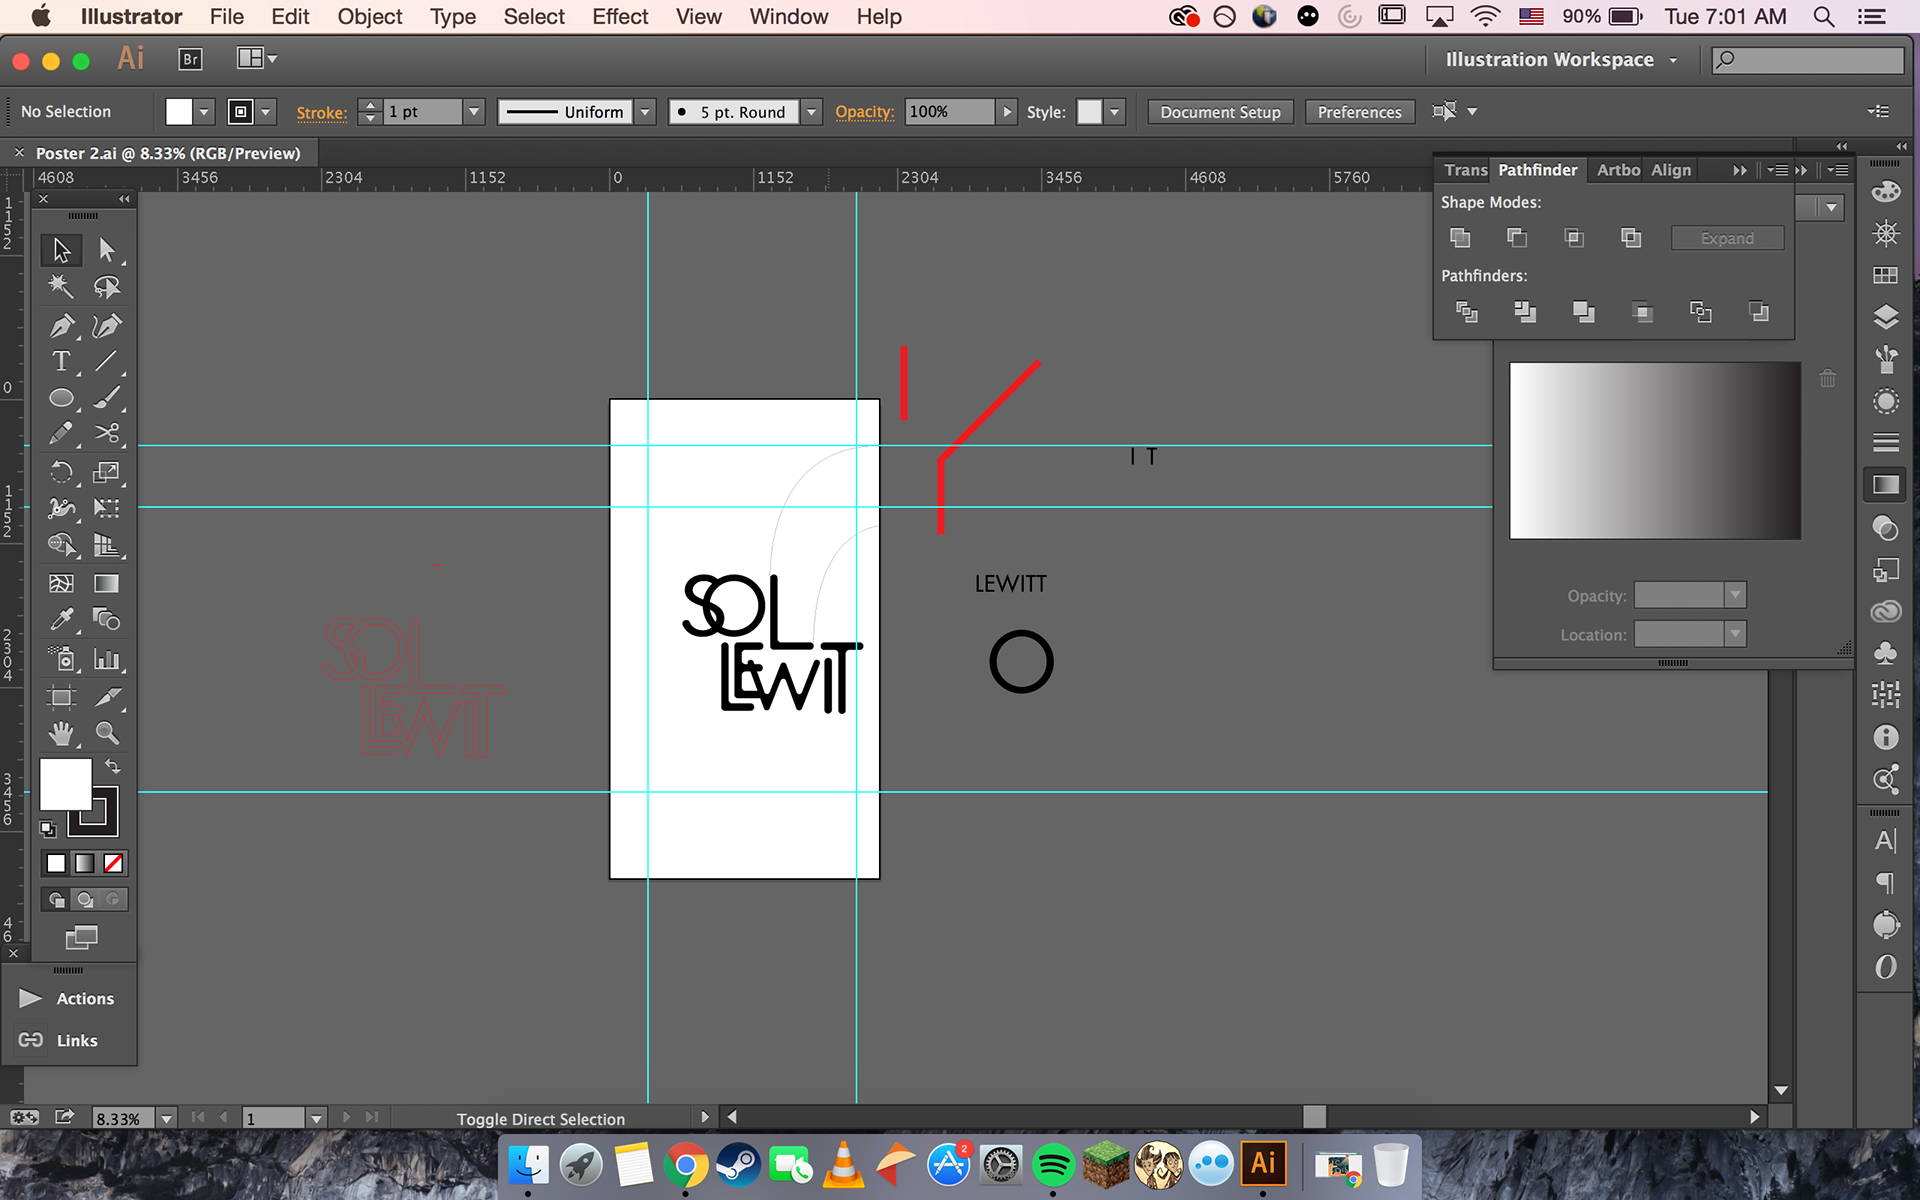Screen dimensions: 1920x1200
Task: Open the graphic Style dropdown
Action: click(1114, 112)
